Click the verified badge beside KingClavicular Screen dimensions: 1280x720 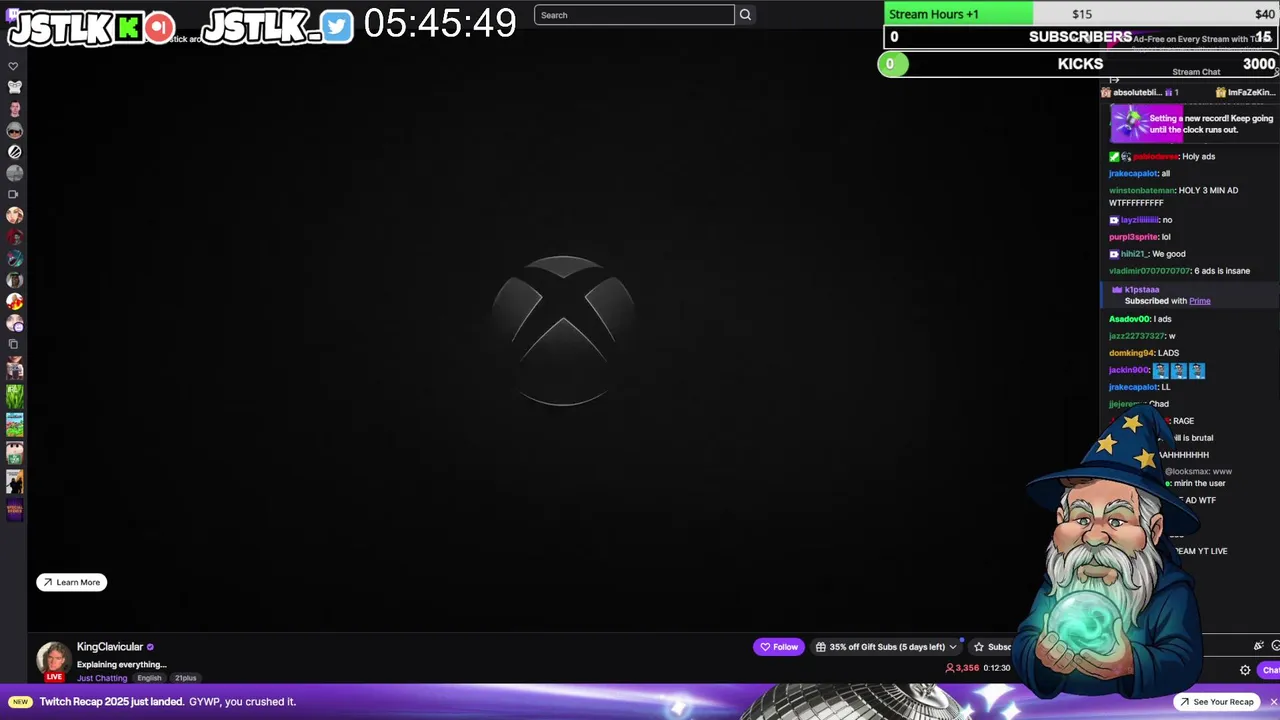(150, 647)
